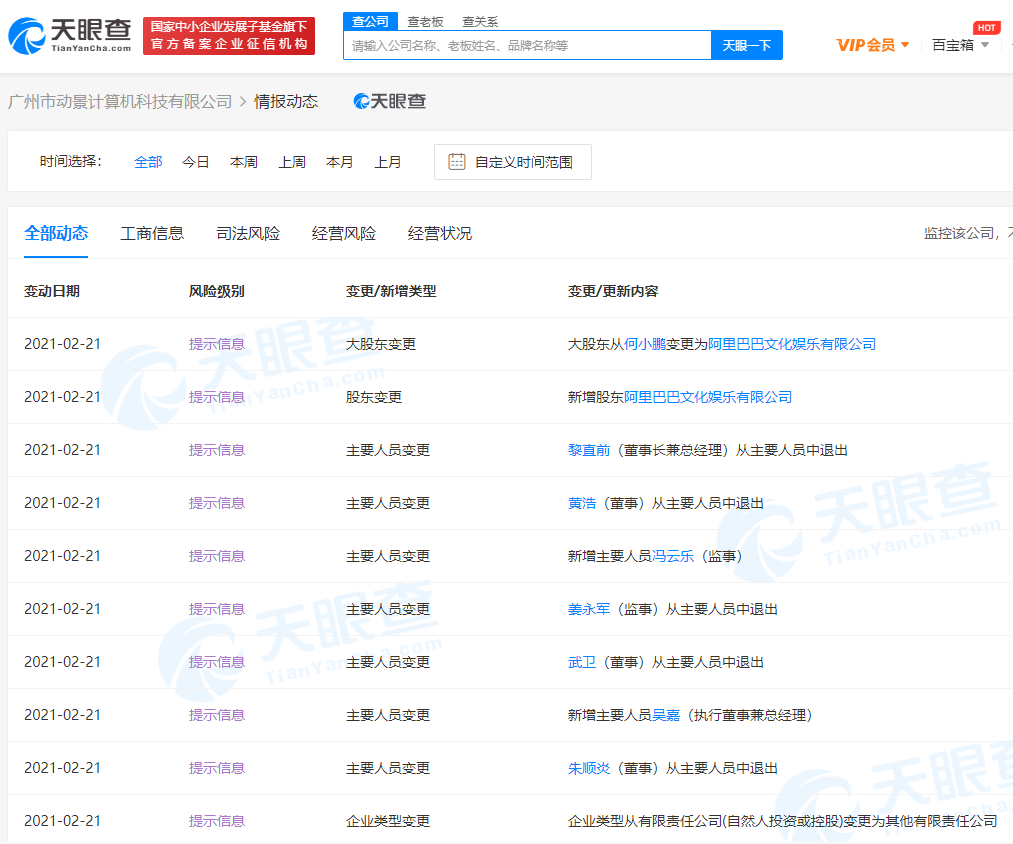Filter time by 本周

244,162
